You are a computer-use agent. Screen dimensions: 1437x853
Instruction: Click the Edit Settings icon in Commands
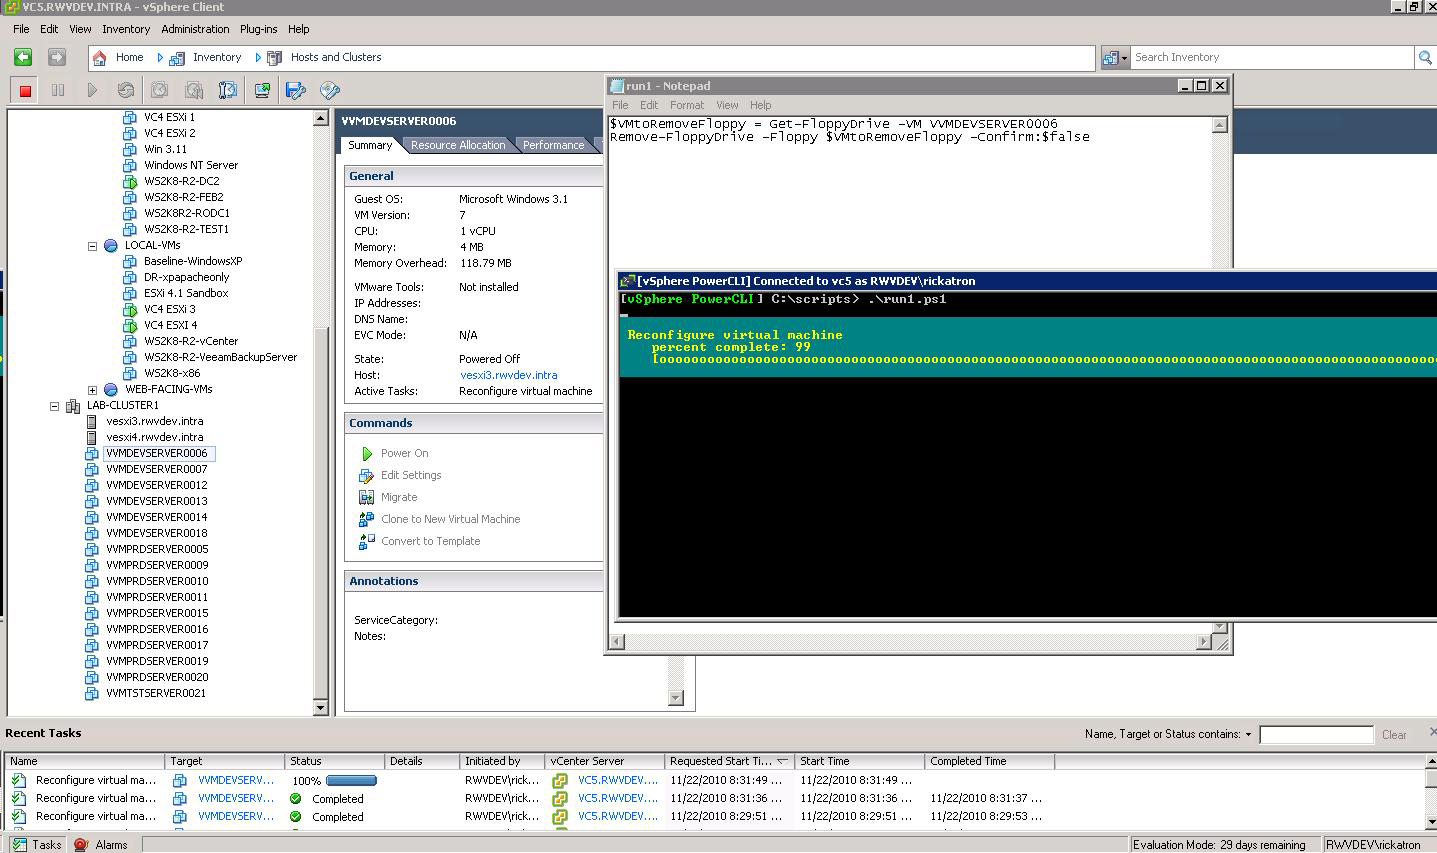[x=366, y=475]
